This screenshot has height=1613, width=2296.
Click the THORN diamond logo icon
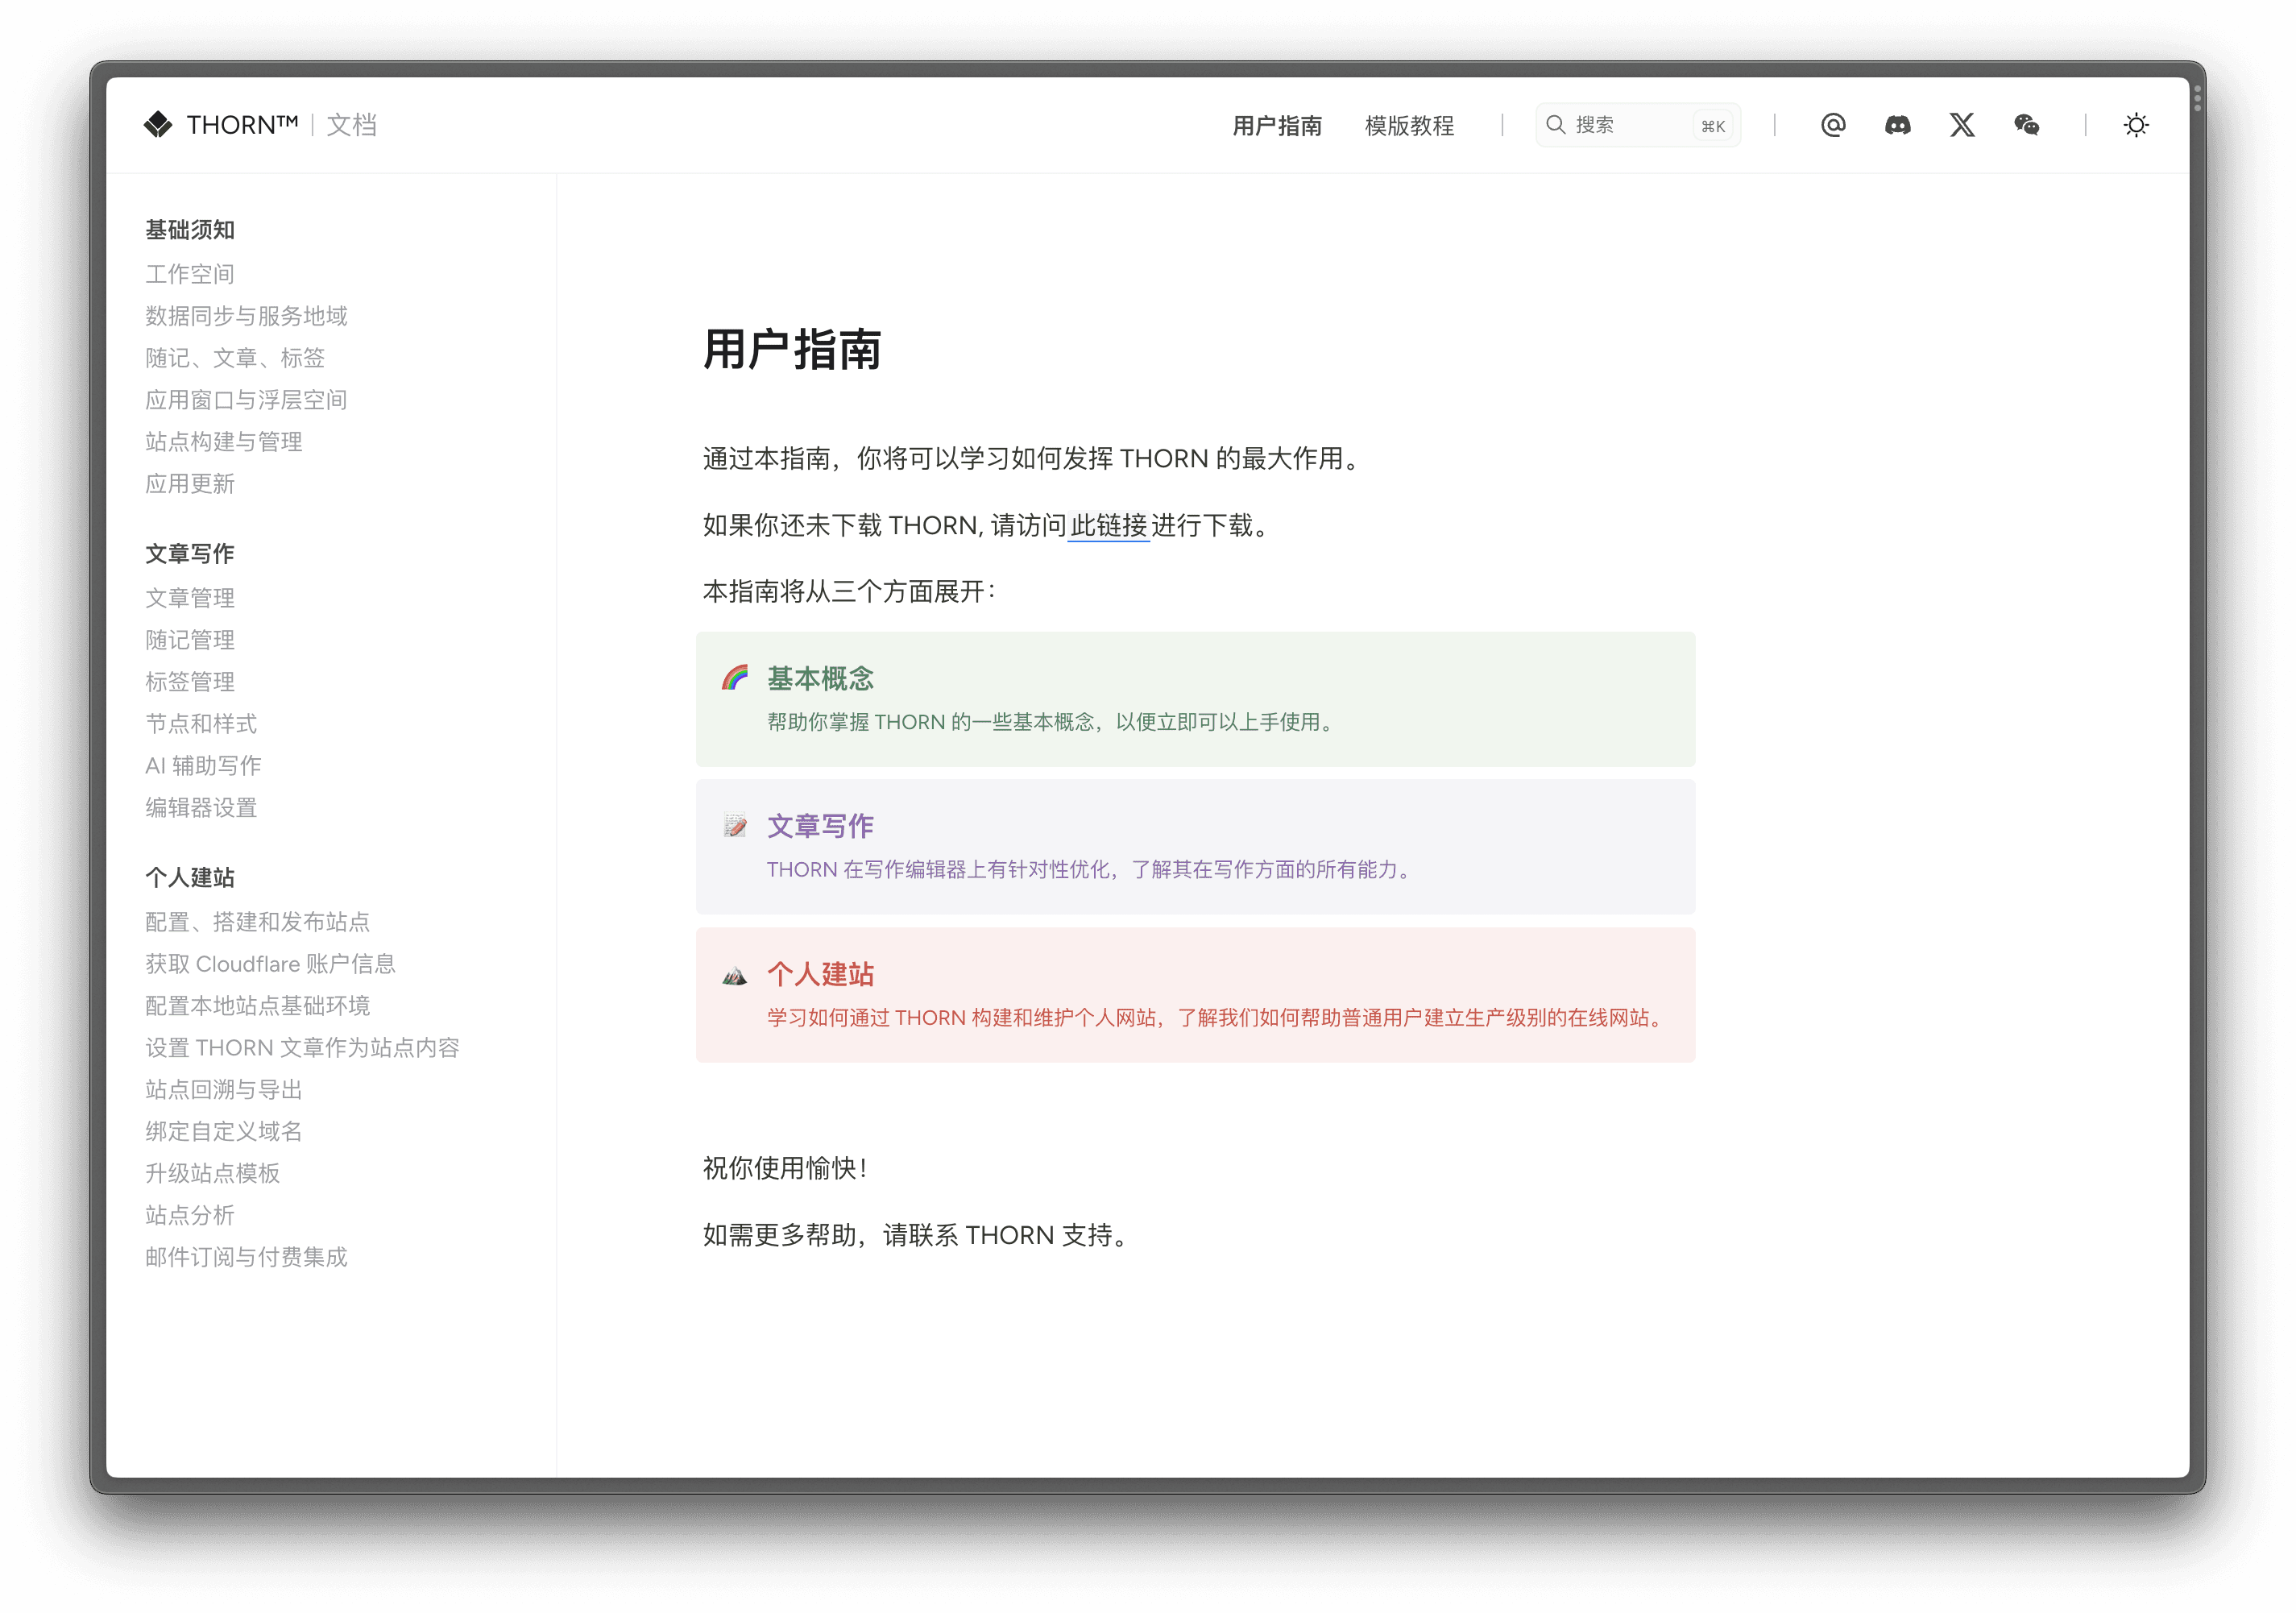(x=158, y=124)
